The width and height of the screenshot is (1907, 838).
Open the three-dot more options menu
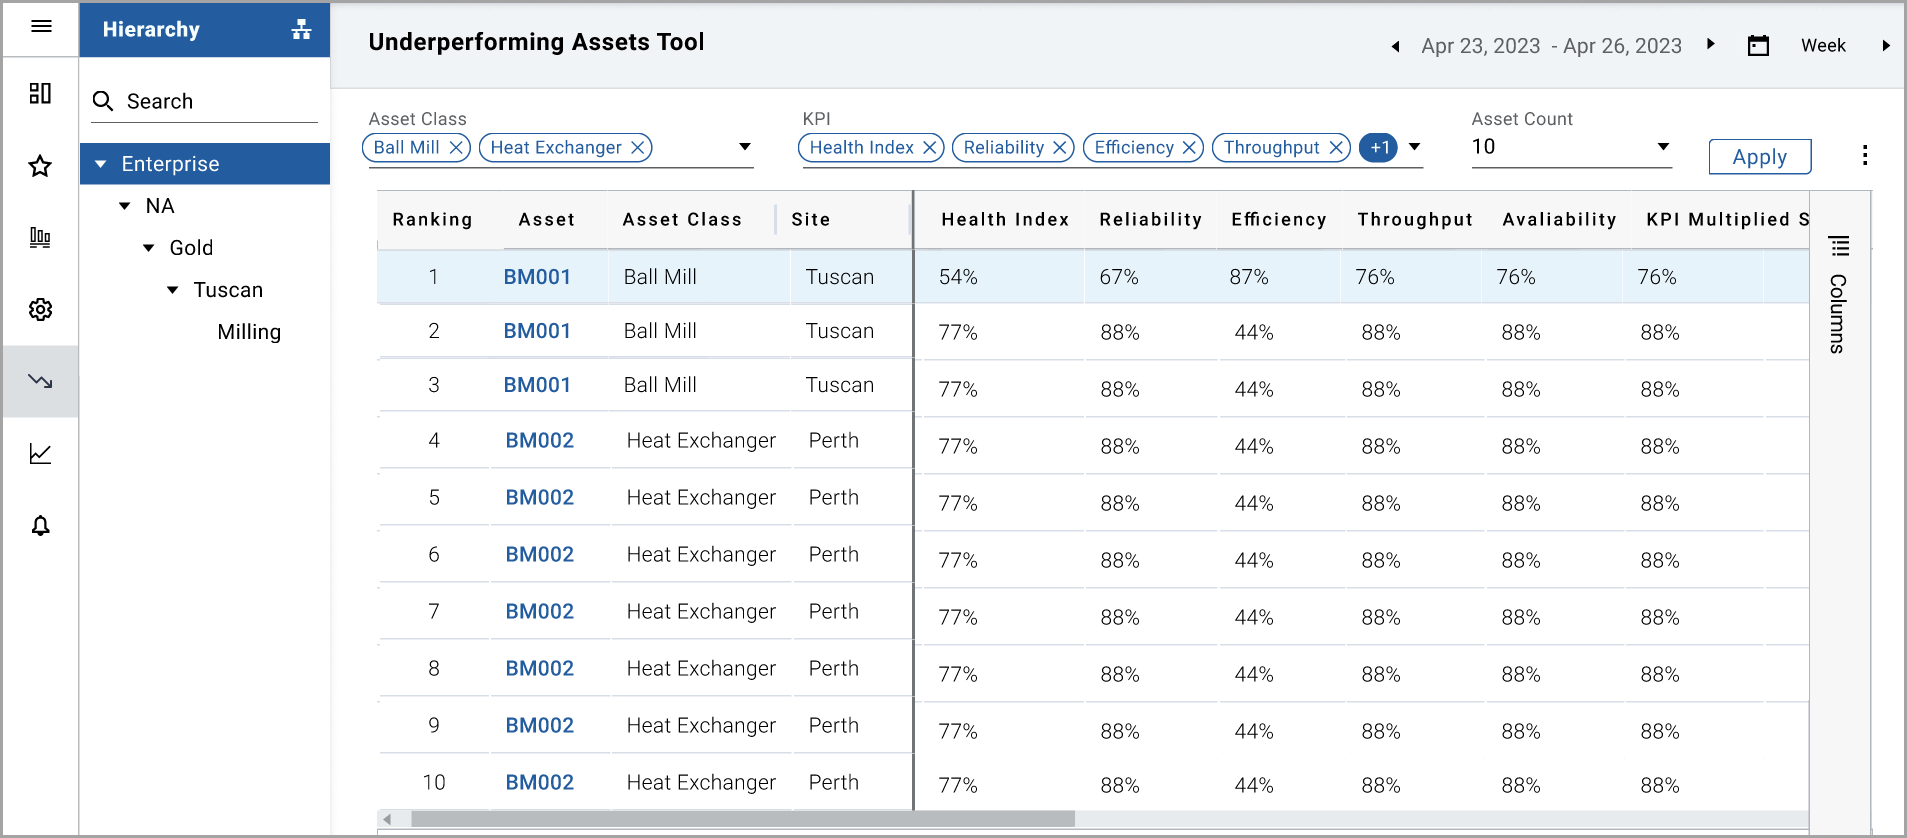pos(1865,155)
